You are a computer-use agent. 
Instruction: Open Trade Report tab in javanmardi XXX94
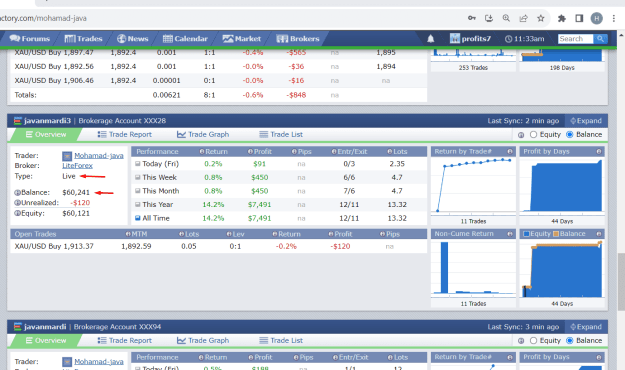click(124, 340)
